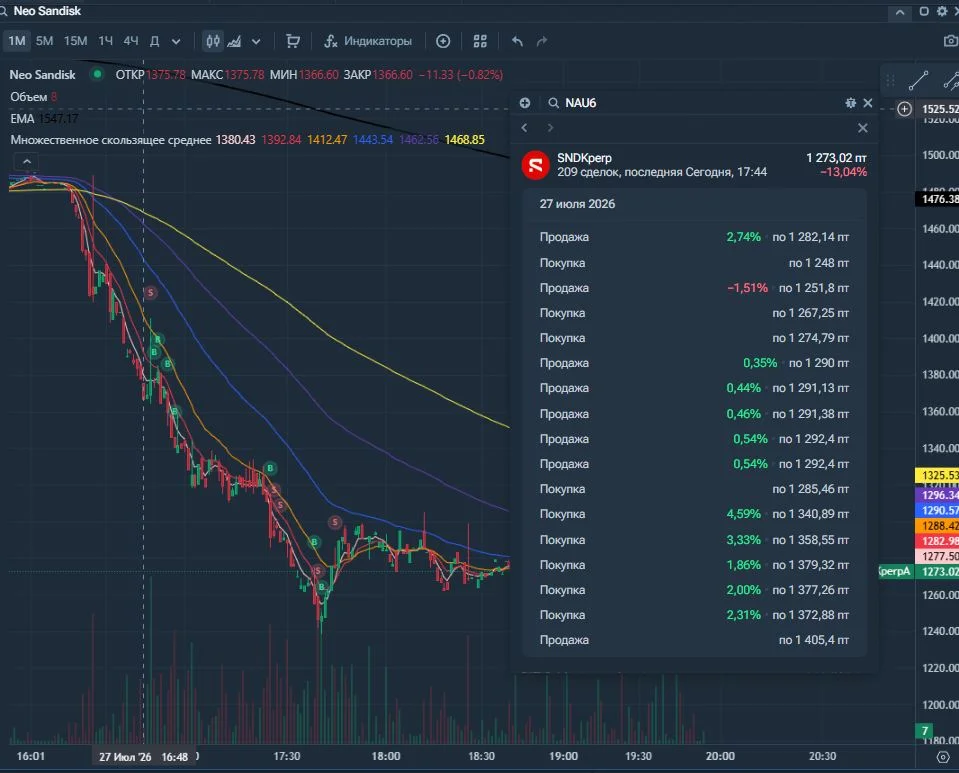Screen dimensions: 959x773
Task: Click the S sell marker near 16:48
Action: point(150,293)
